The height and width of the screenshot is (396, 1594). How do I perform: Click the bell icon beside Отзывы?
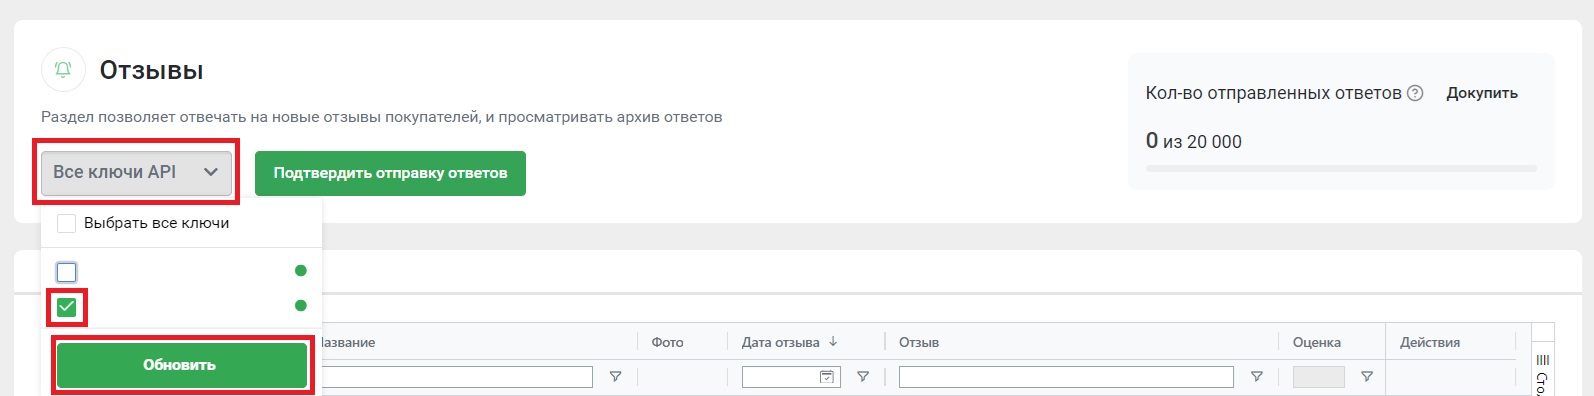click(x=63, y=70)
